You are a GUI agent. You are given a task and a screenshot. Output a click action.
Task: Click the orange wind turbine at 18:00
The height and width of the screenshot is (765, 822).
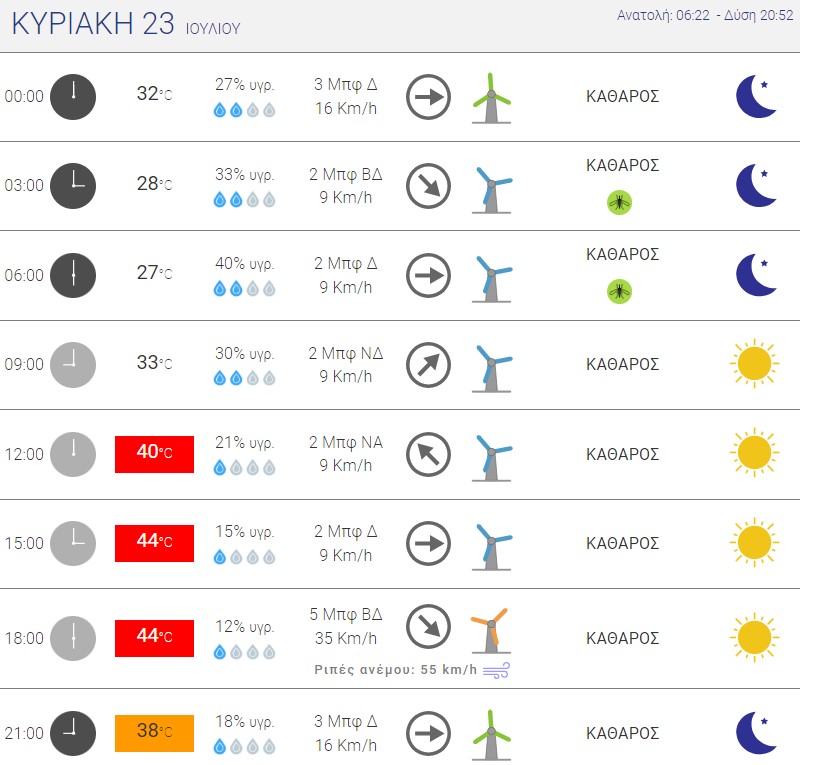pyautogui.click(x=491, y=631)
